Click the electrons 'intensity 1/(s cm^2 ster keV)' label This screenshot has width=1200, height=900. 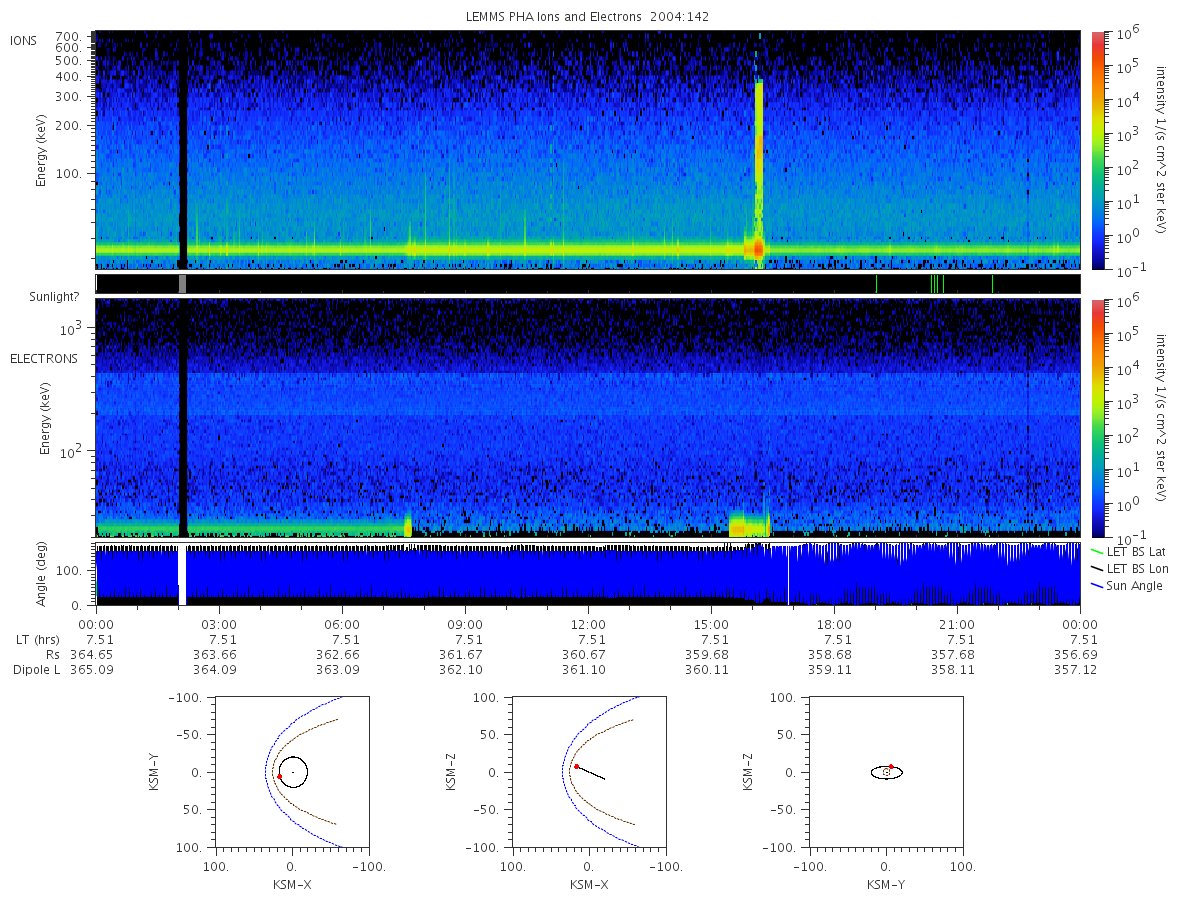coord(1162,417)
